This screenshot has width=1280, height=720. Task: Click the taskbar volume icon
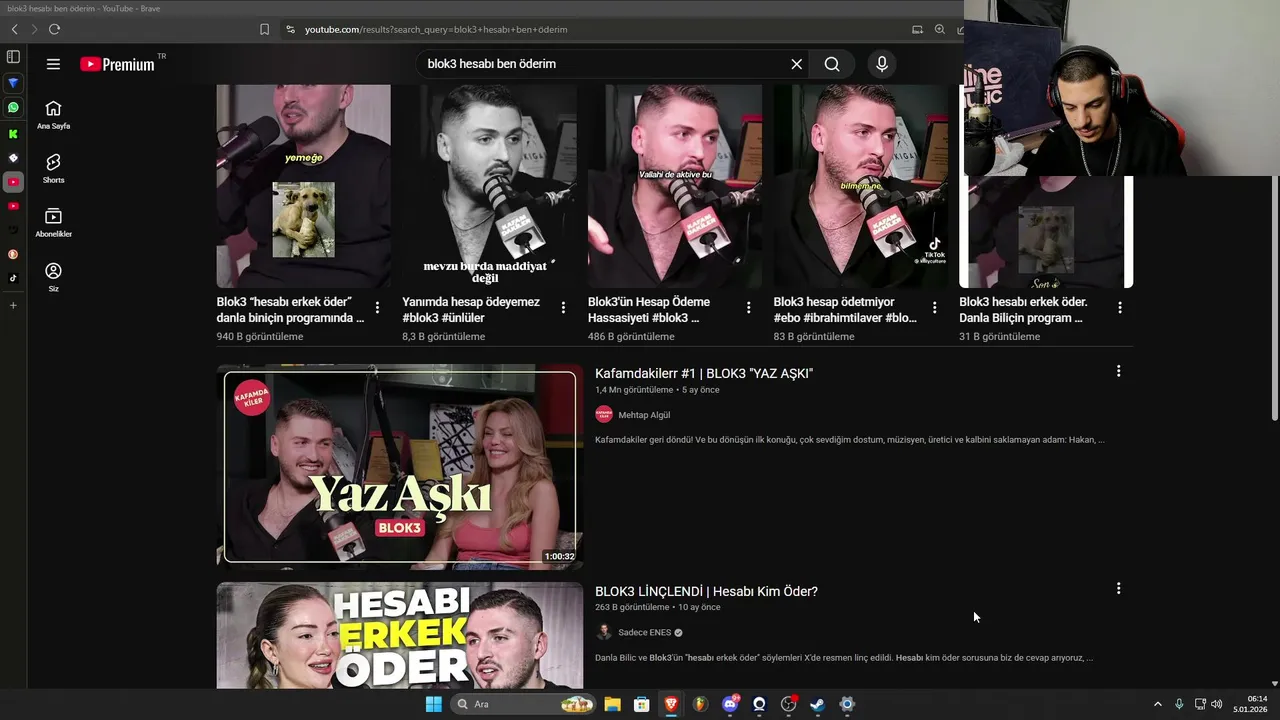click(1216, 704)
